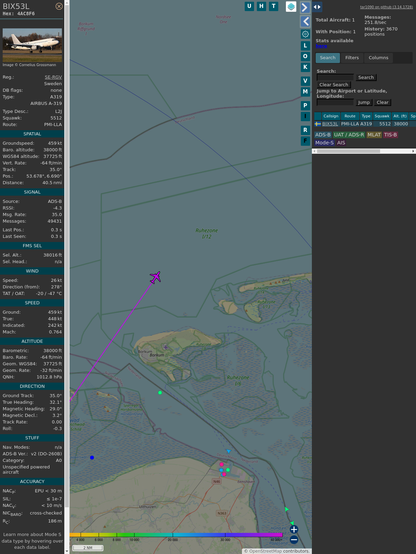Switch to the Columns tab
Image resolution: width=416 pixels, height=554 pixels.
tap(378, 58)
